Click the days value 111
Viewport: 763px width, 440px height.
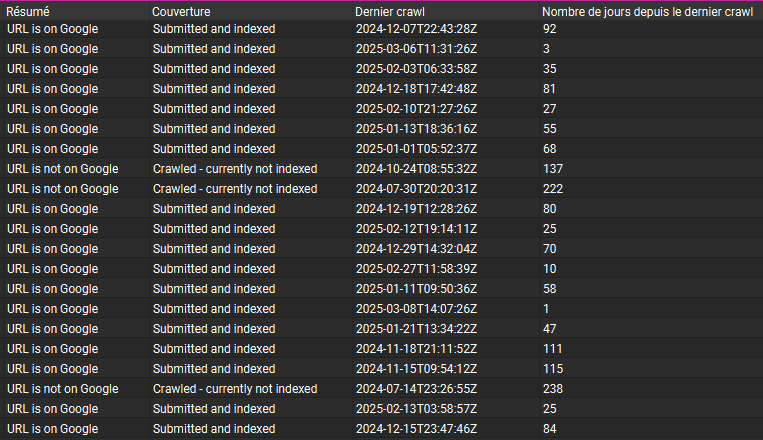tap(553, 348)
